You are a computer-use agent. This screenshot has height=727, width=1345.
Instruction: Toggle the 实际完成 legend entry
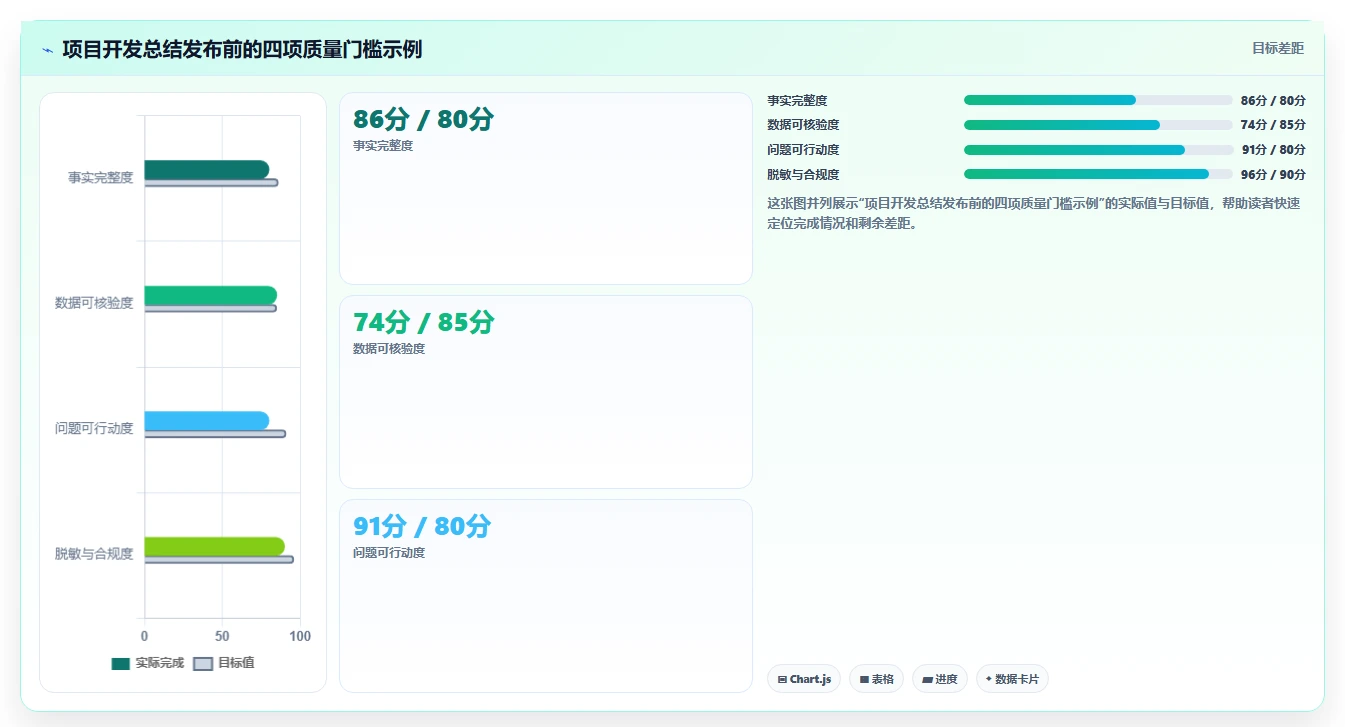coord(148,663)
